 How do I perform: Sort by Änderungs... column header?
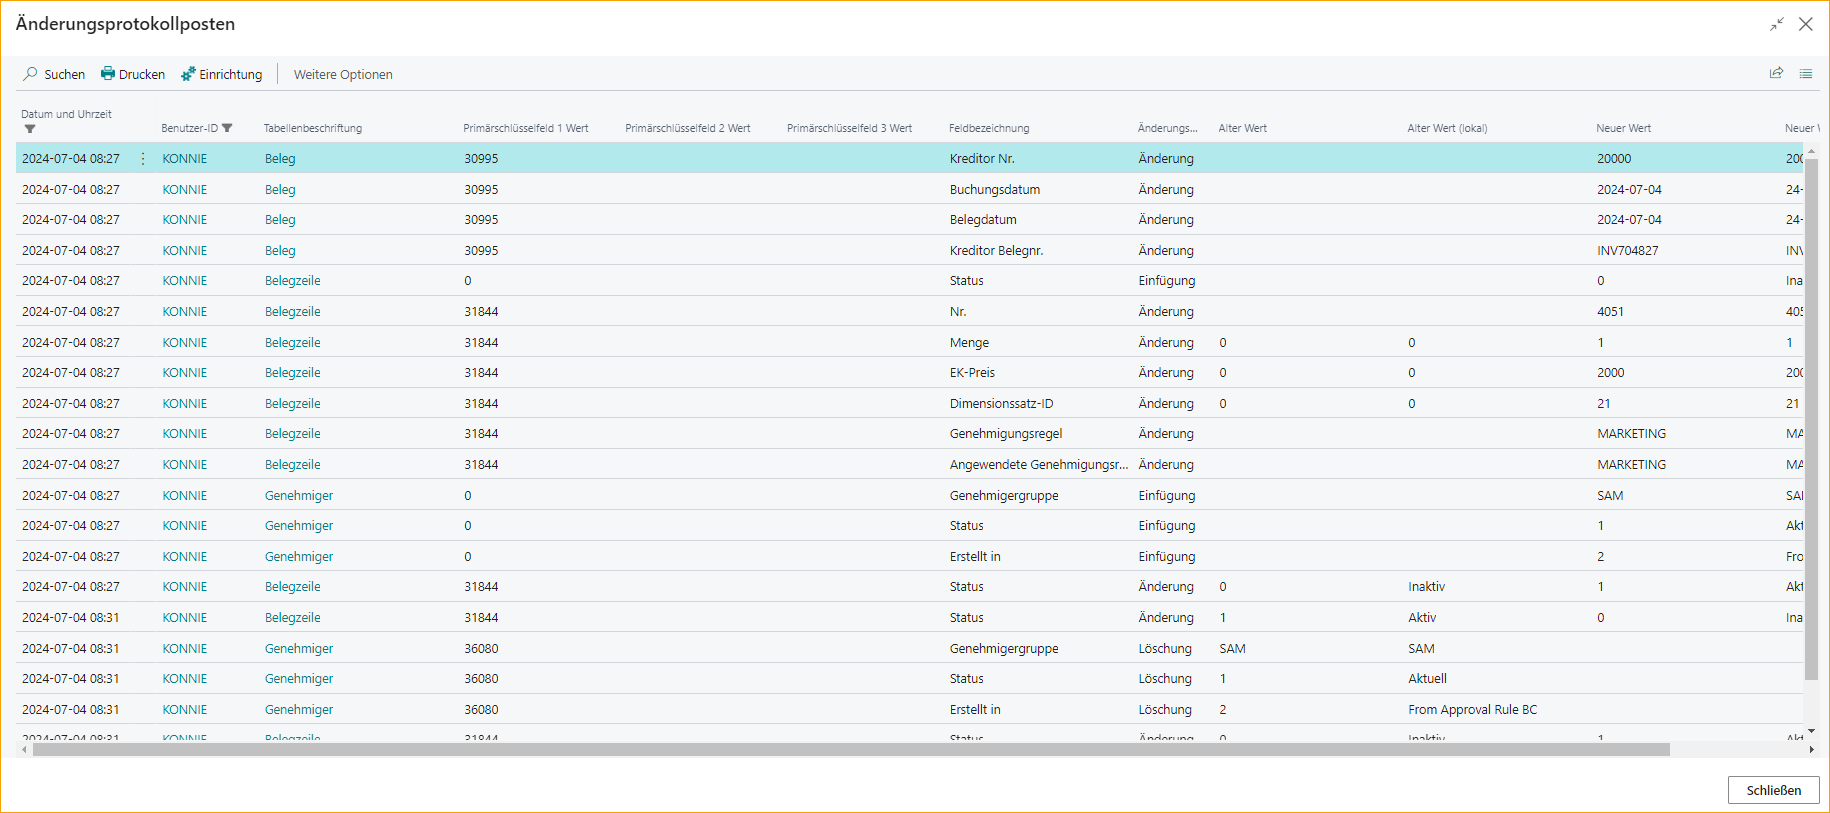pyautogui.click(x=1168, y=128)
